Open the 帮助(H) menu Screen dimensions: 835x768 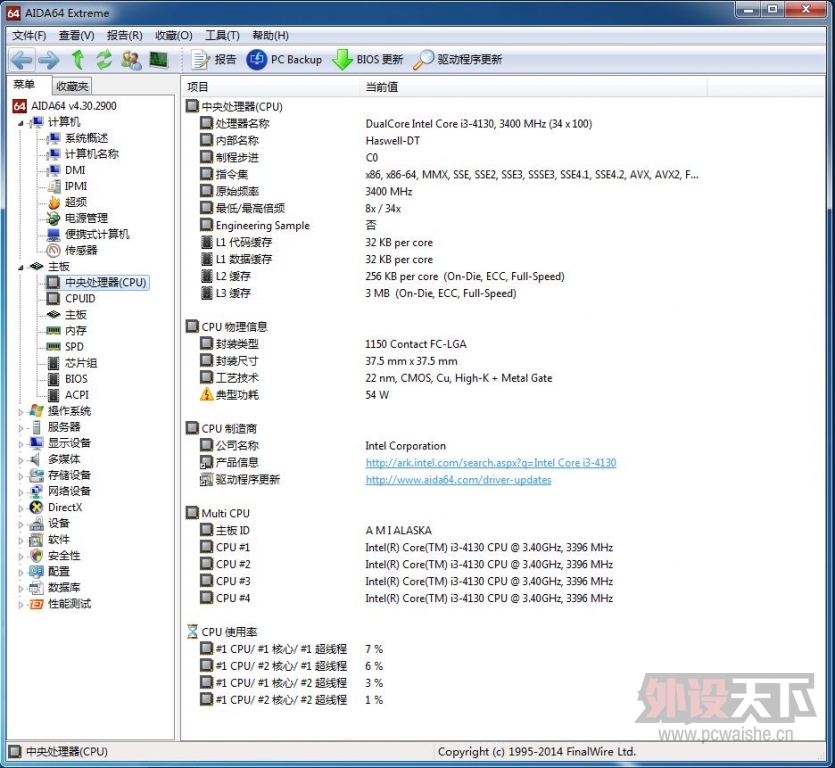[271, 36]
